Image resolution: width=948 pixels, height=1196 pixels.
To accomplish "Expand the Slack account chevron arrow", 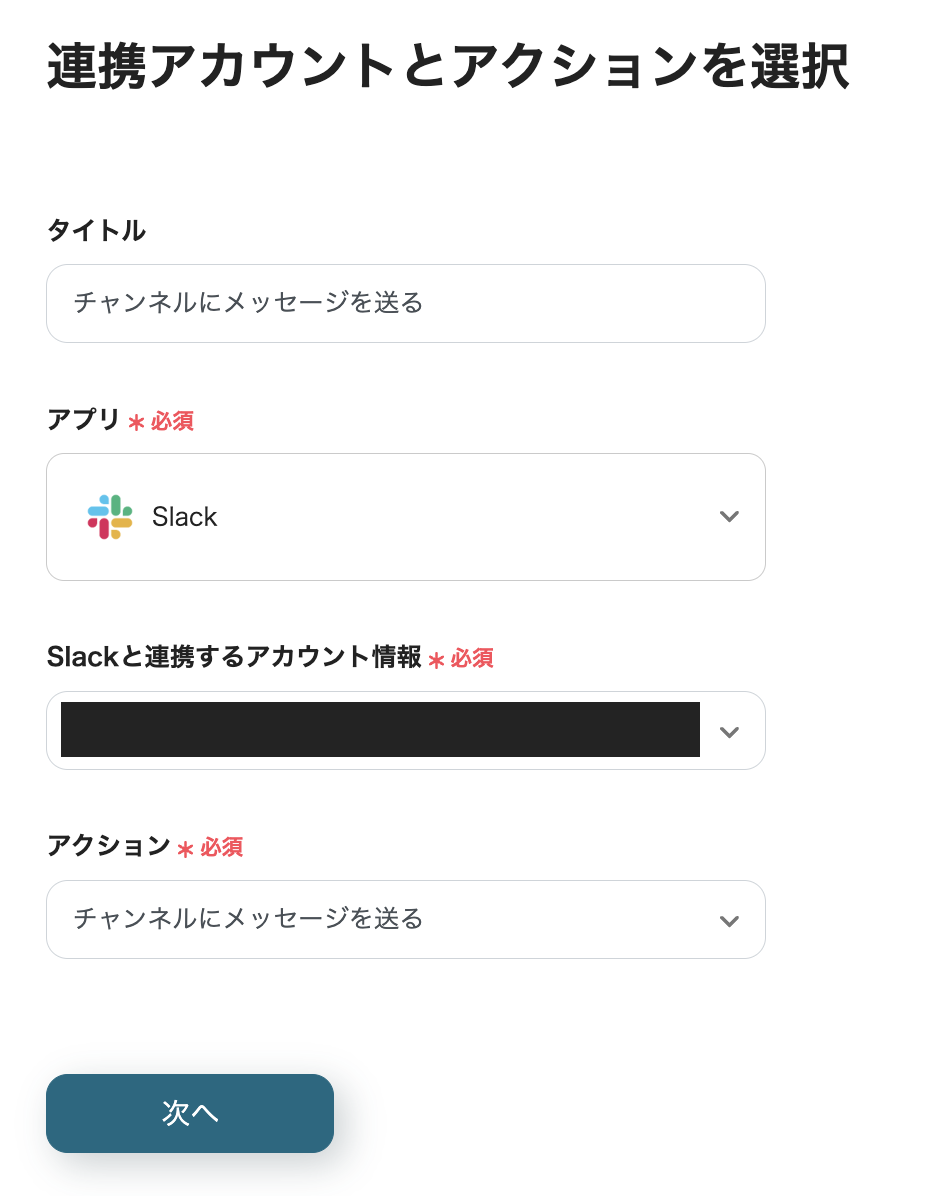I will point(729,731).
